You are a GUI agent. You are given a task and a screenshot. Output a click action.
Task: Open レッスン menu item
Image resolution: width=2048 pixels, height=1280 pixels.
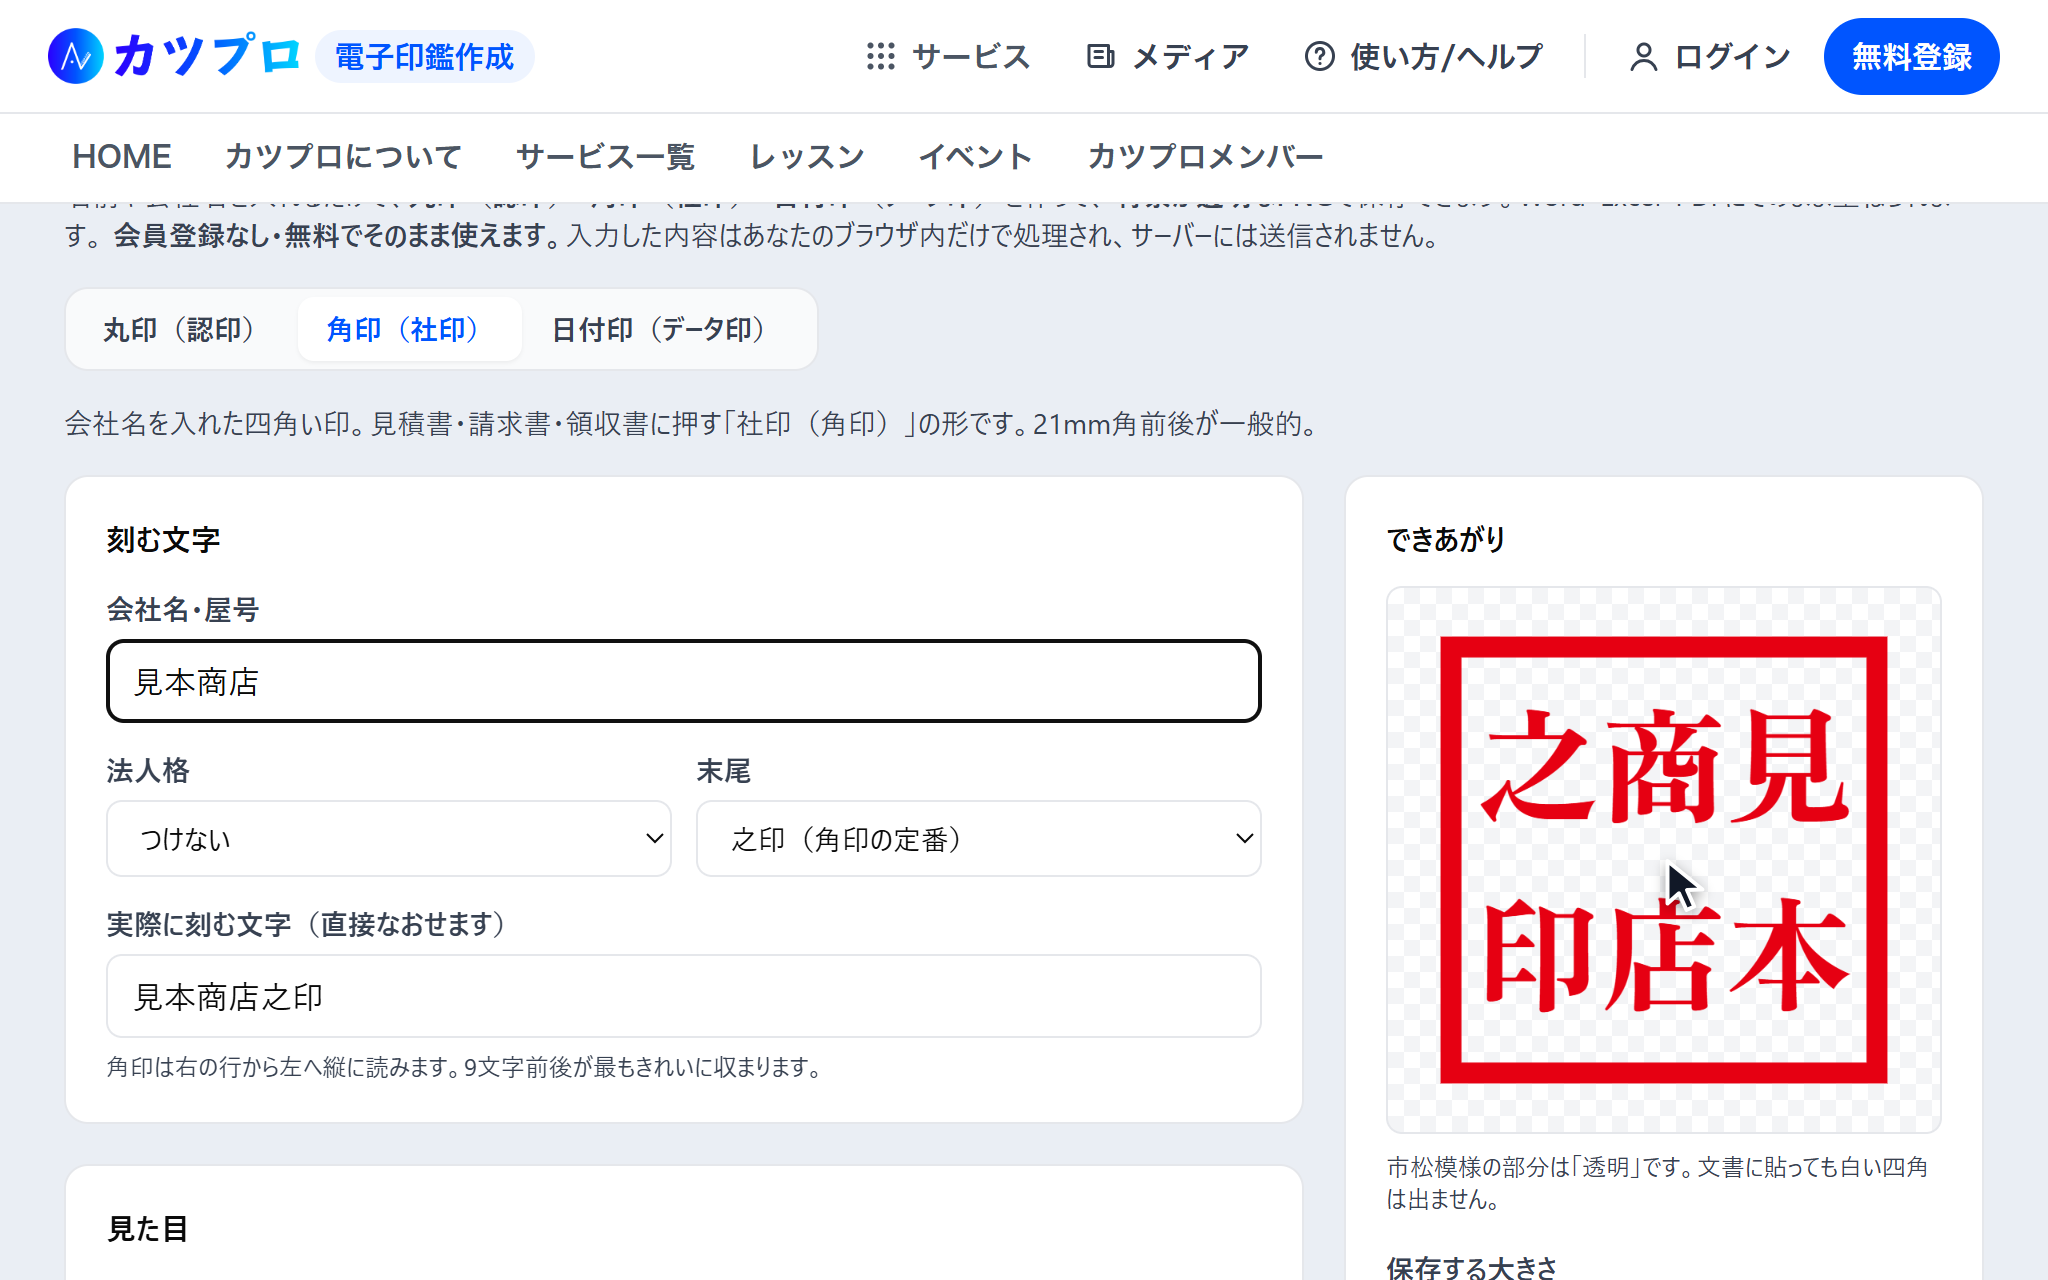[807, 156]
